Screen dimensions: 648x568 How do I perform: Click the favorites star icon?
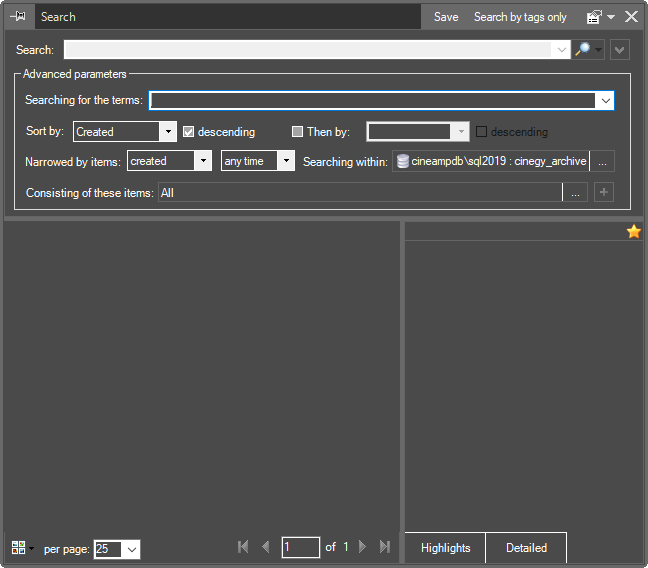point(633,231)
